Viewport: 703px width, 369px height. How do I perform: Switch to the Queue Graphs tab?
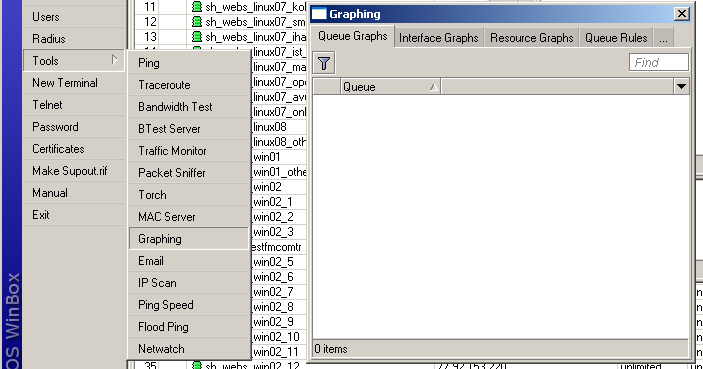pyautogui.click(x=353, y=36)
